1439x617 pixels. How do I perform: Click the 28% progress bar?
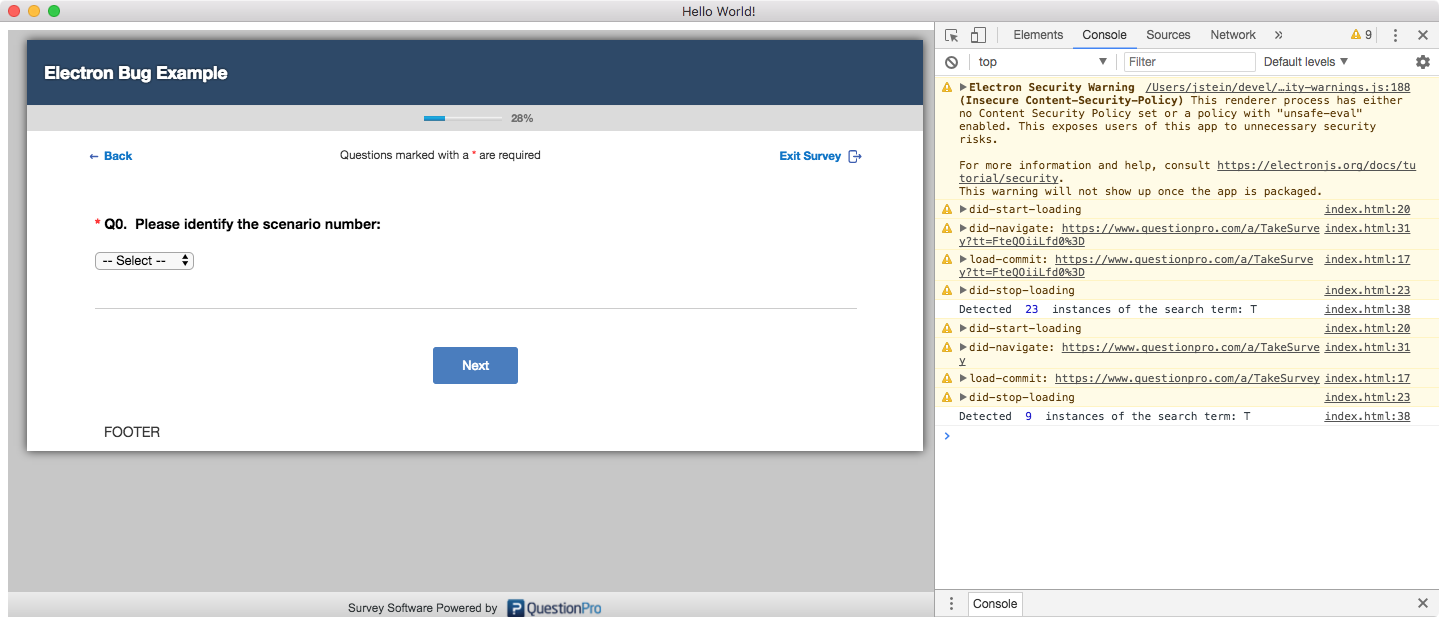click(x=462, y=118)
